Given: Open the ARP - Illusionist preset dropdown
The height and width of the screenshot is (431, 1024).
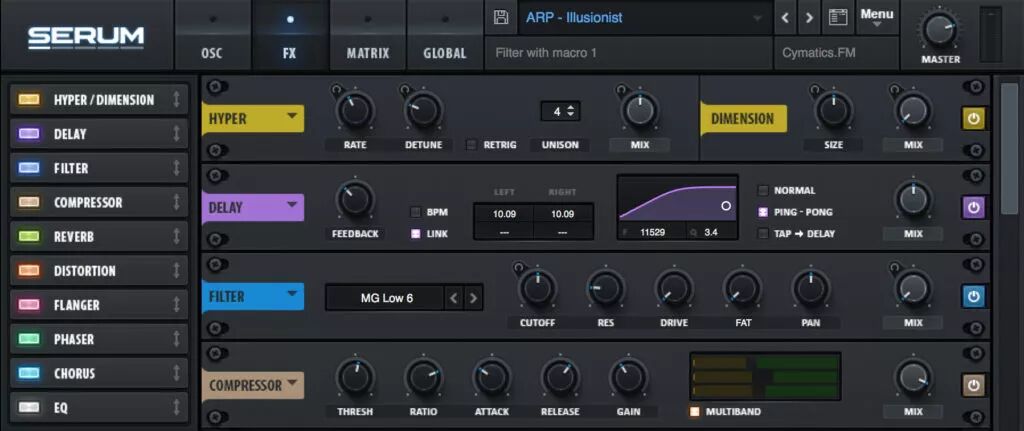Looking at the screenshot, I should 645,18.
